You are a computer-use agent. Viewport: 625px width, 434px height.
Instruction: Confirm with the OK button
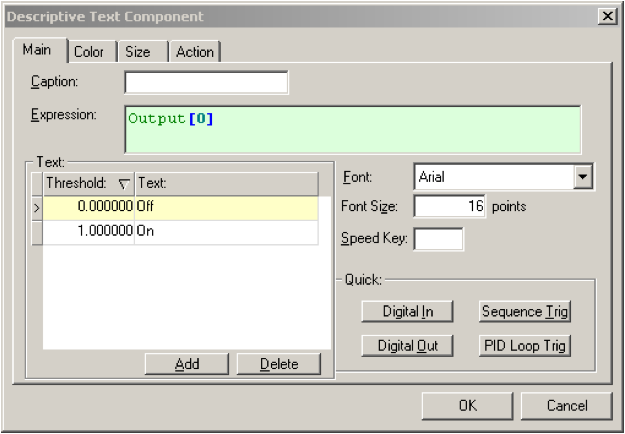[x=467, y=406]
